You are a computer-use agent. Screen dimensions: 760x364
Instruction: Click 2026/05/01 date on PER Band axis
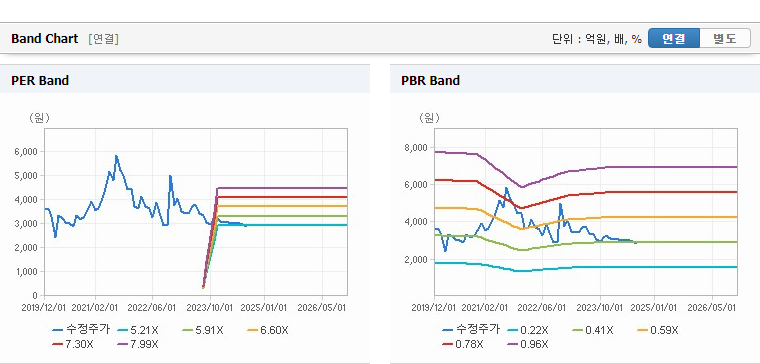click(x=322, y=307)
